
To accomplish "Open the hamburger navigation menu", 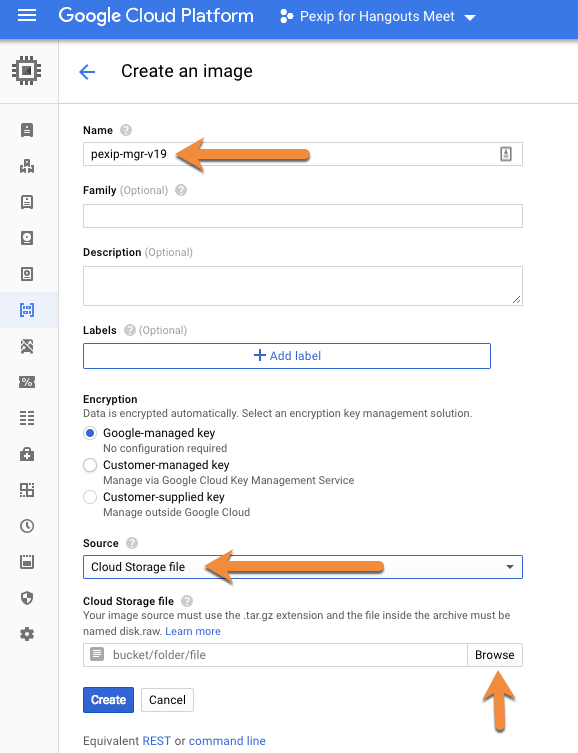I will pos(27,16).
